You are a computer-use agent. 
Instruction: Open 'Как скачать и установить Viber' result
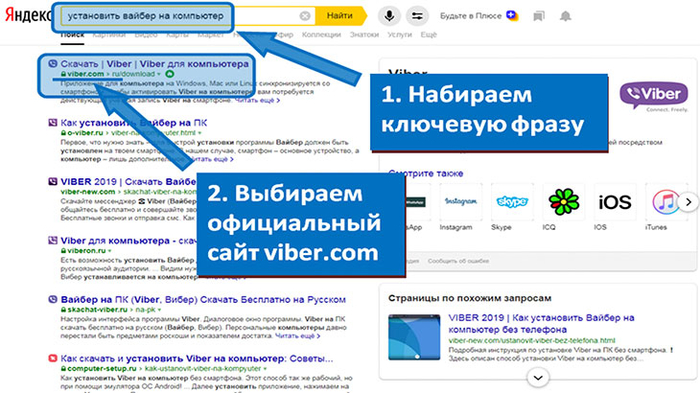[x=197, y=359]
